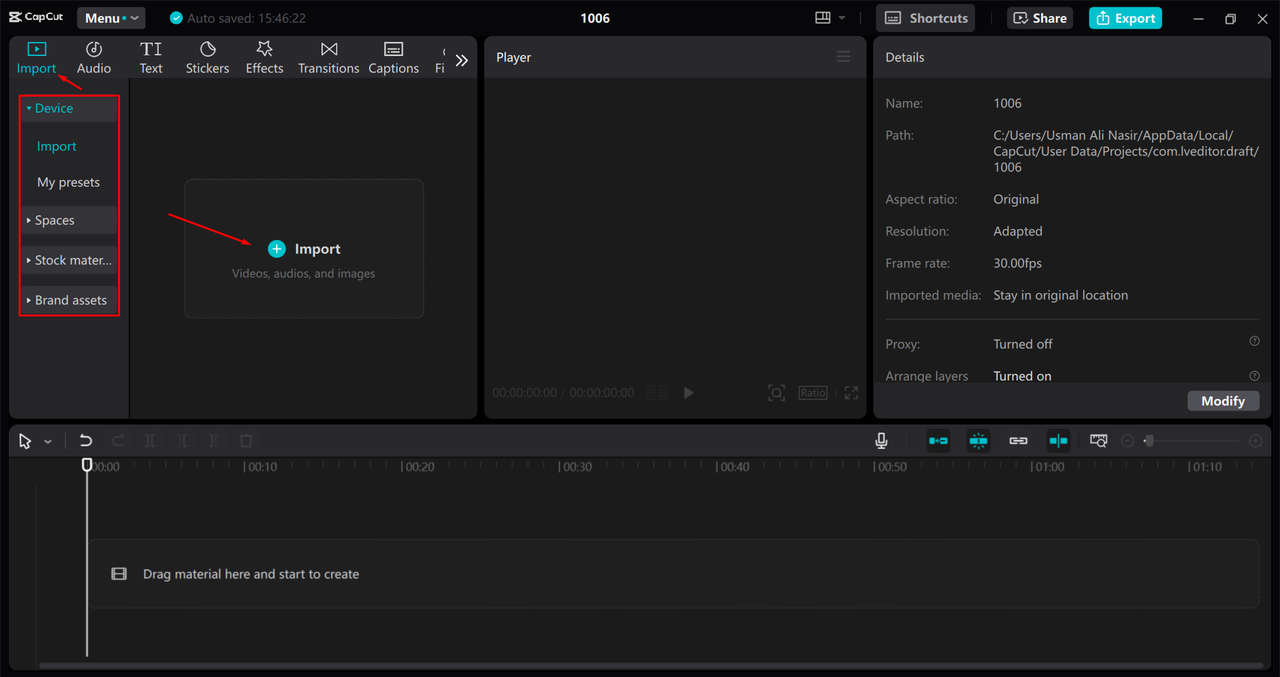Show Arrange layers help icon
The image size is (1280, 677).
tap(1255, 375)
